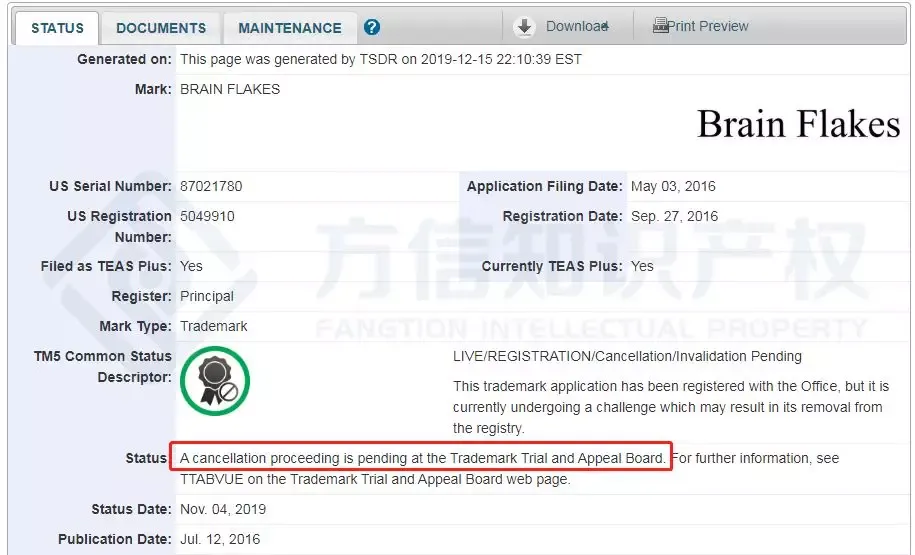Viewport: 915px width, 555px height.
Task: Click the Mark Type value Trademark
Action: [x=214, y=326]
